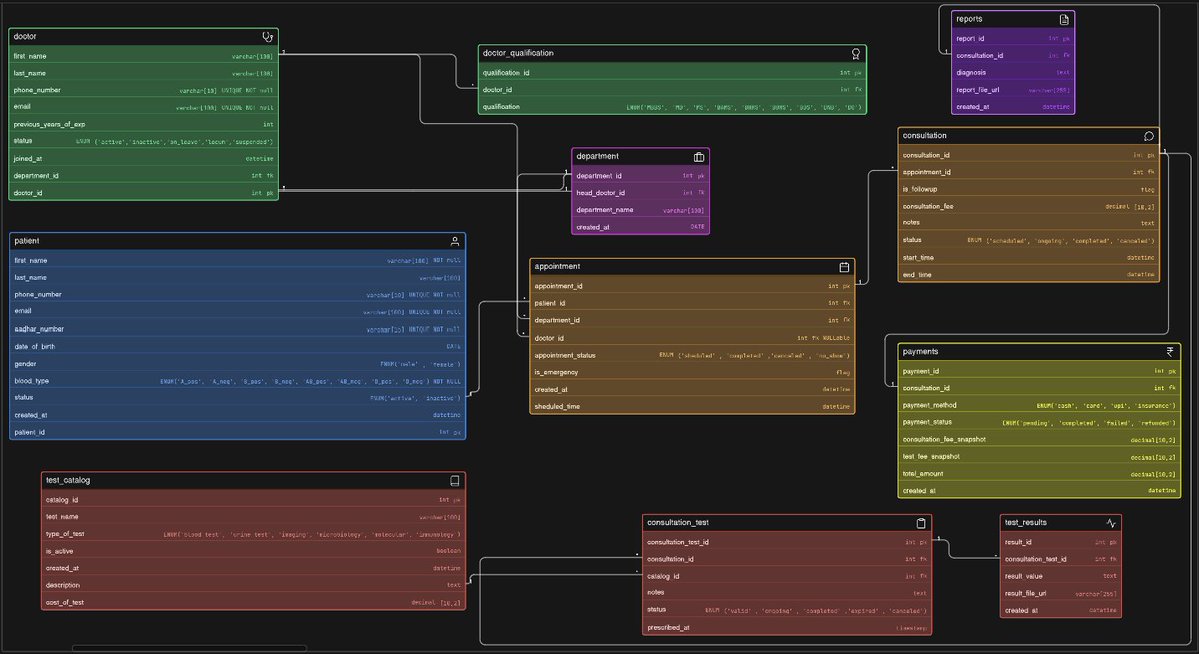Screen dimensions: 1199x654
Task: Click the waveform icon on the test_results table
Action: pyautogui.click(x=1111, y=521)
